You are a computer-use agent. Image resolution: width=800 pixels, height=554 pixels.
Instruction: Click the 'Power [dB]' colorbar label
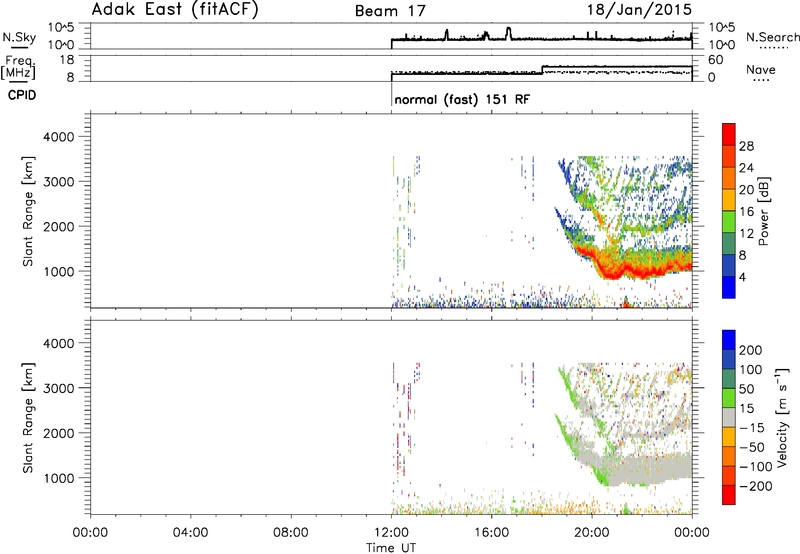click(763, 211)
